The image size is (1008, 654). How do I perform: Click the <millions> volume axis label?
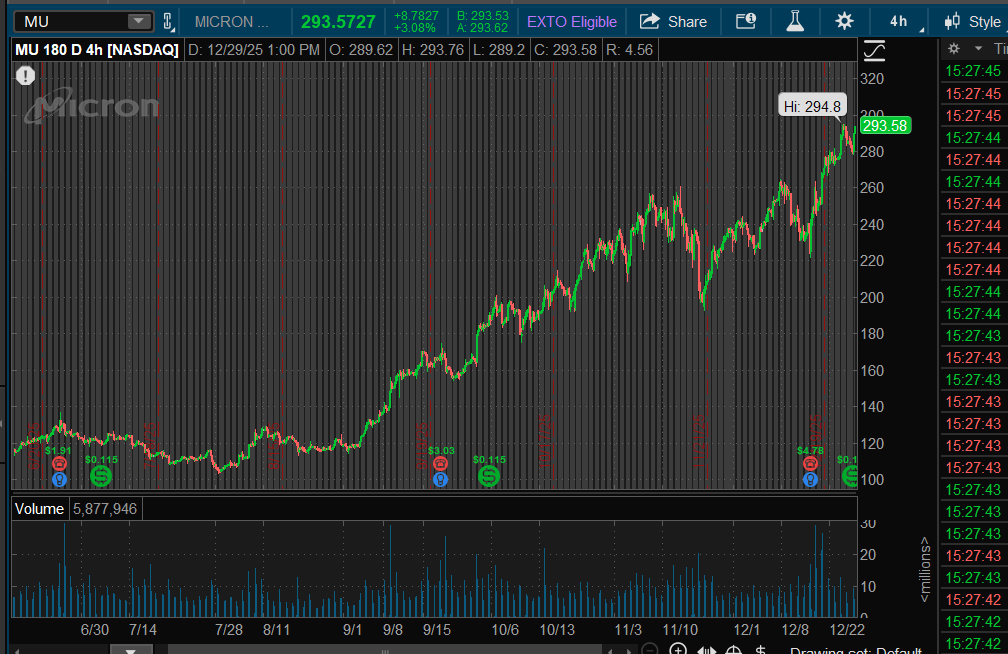924,569
